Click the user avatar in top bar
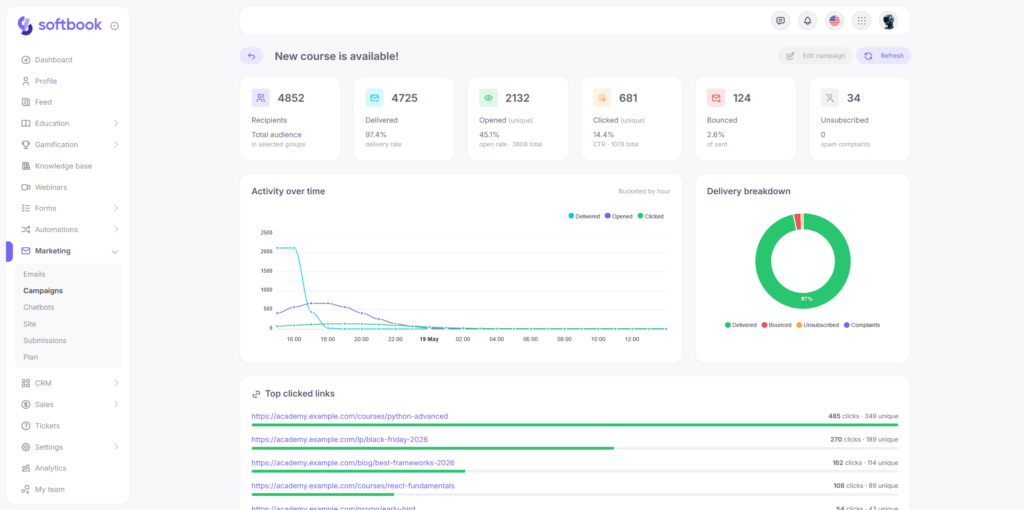 888,21
